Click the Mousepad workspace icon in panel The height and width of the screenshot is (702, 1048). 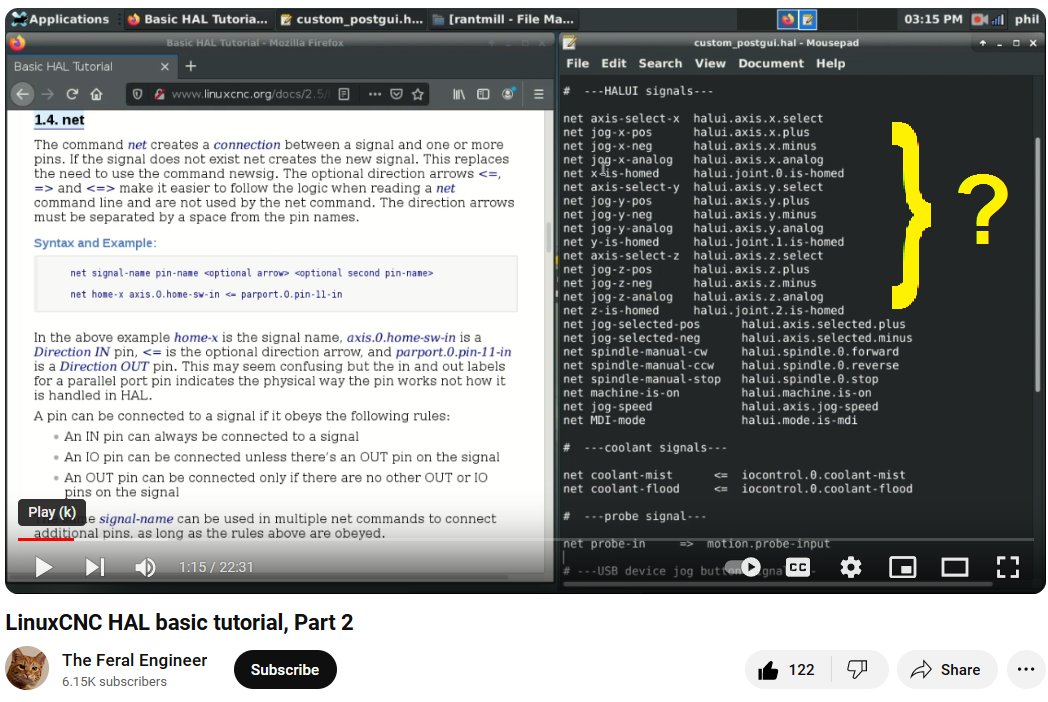click(x=807, y=19)
